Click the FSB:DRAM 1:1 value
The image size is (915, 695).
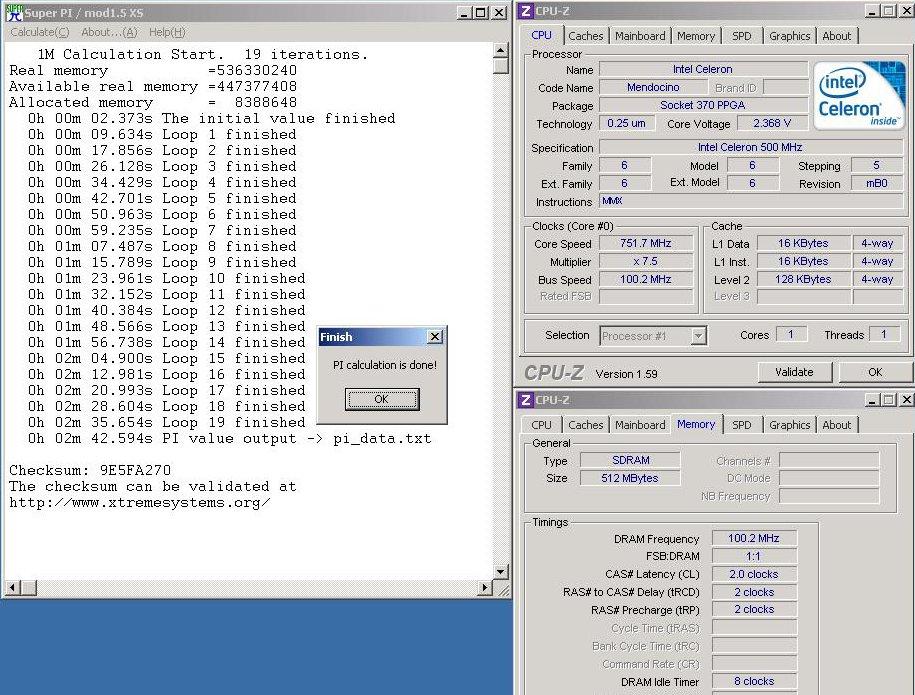pos(754,557)
